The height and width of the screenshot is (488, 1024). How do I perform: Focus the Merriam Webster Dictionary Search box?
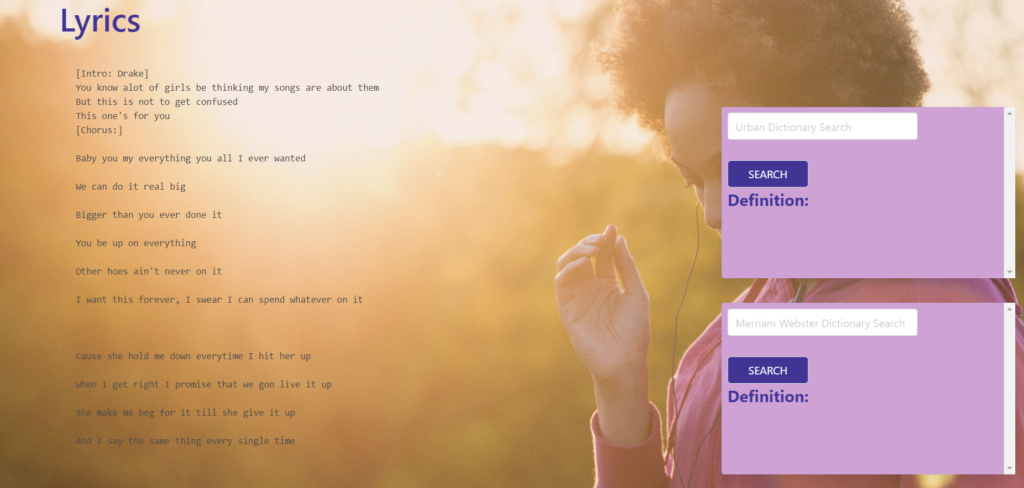(821, 323)
